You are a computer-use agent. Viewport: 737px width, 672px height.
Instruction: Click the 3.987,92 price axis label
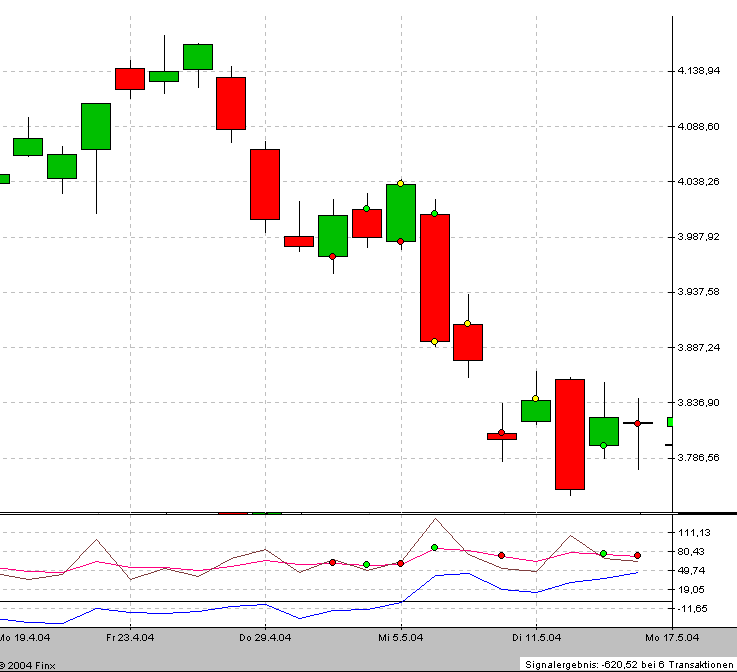tap(698, 236)
